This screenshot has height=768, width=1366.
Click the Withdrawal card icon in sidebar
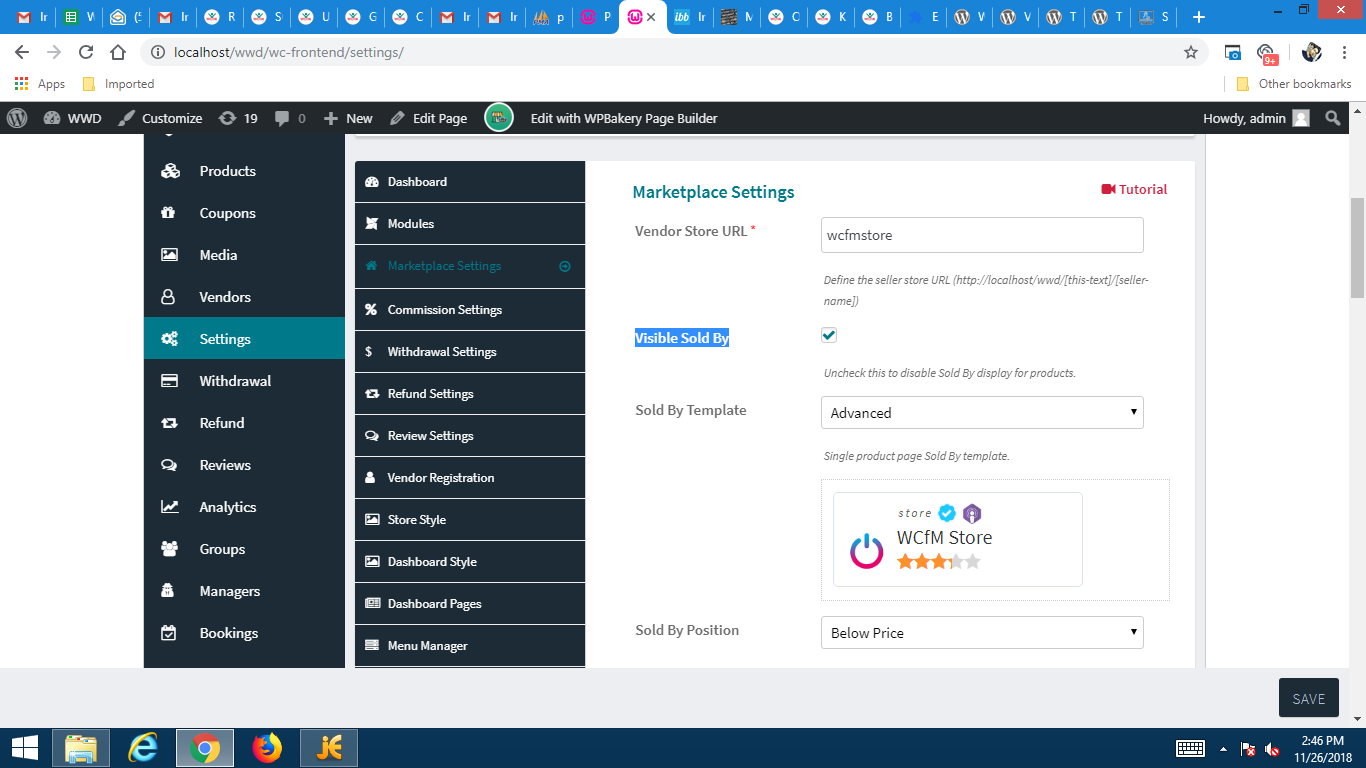tap(169, 381)
